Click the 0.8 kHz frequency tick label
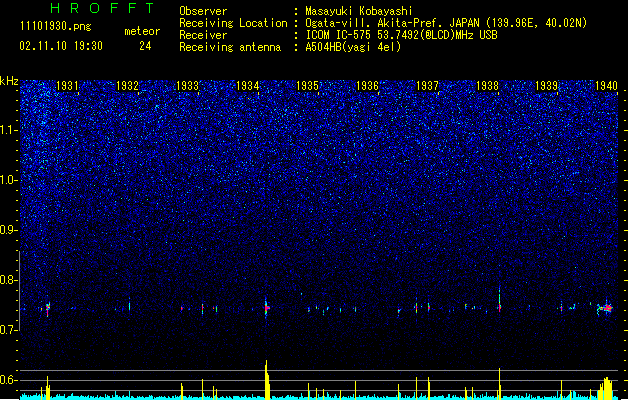This screenshot has width=629, height=400. (x=9, y=280)
